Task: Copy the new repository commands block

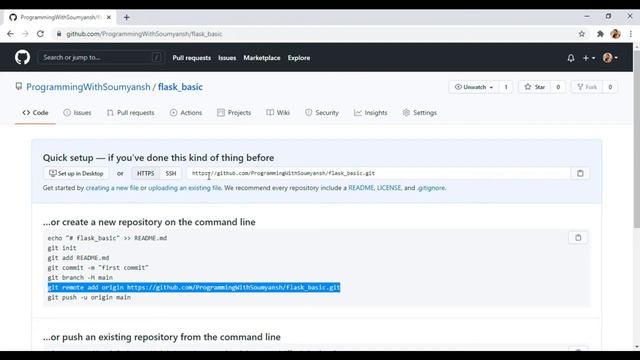Action: click(578, 238)
